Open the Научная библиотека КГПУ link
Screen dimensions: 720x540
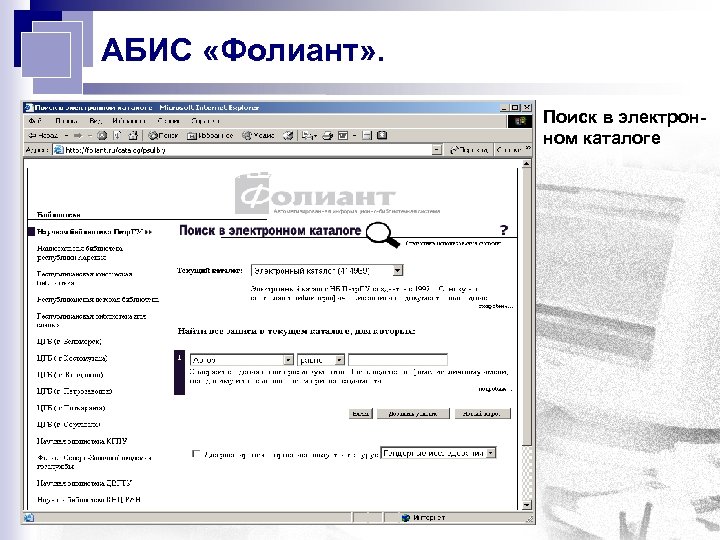point(82,441)
